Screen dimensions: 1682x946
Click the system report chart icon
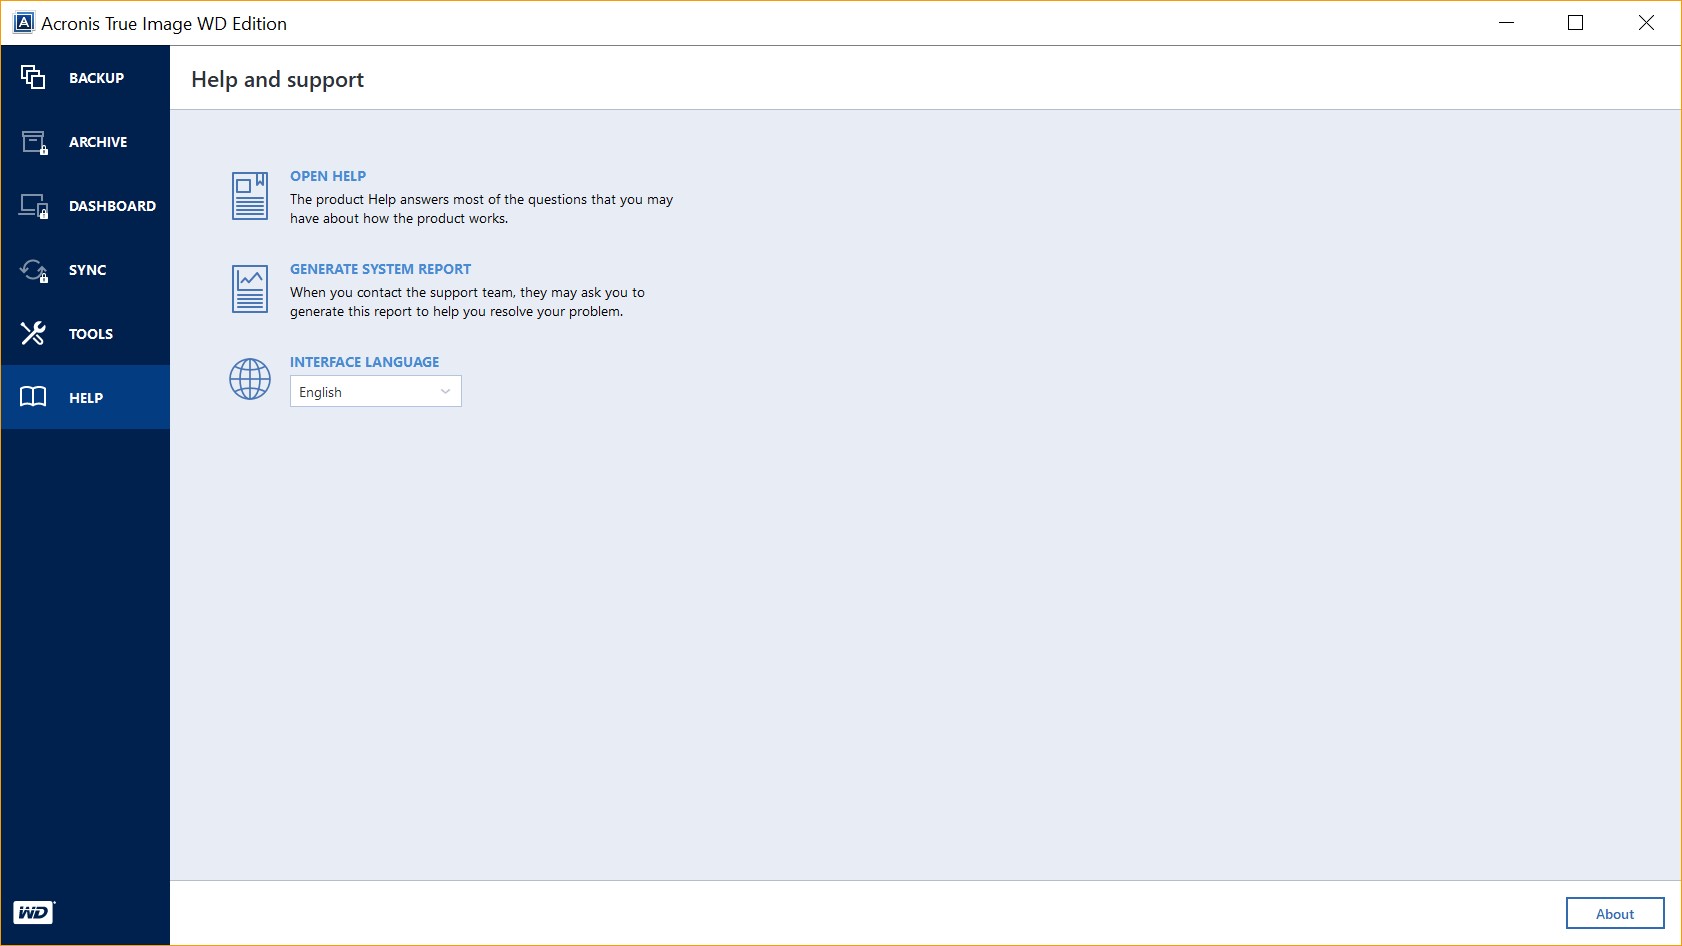click(x=250, y=289)
